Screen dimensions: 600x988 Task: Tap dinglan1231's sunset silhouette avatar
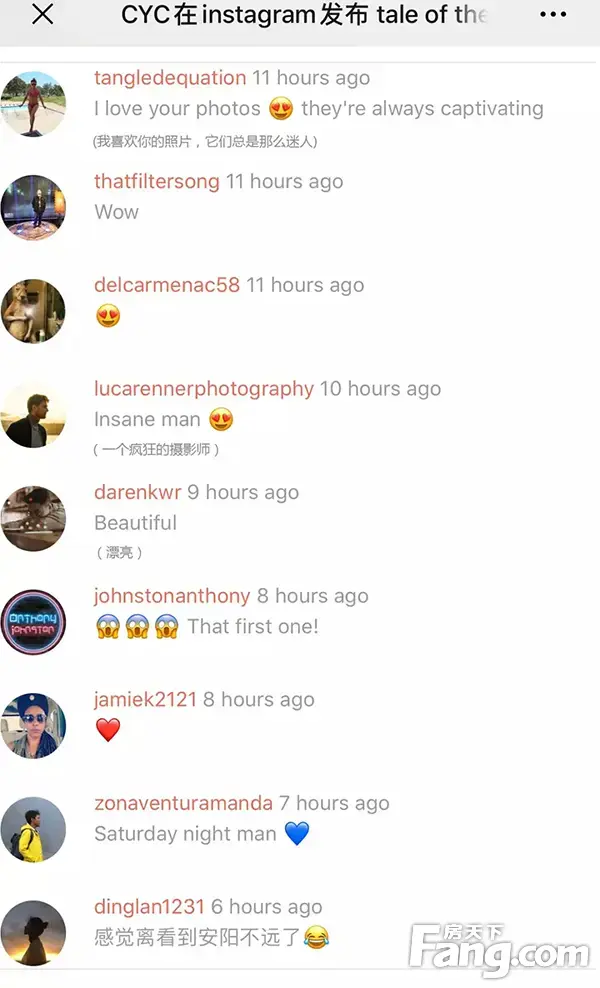coord(33,933)
